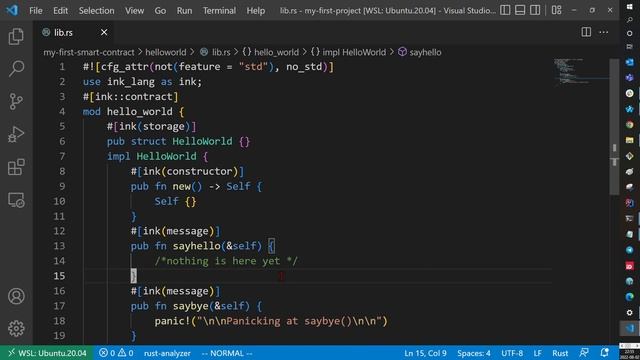Close the lib.rs tab
This screenshot has height=360, width=640.
point(104,32)
